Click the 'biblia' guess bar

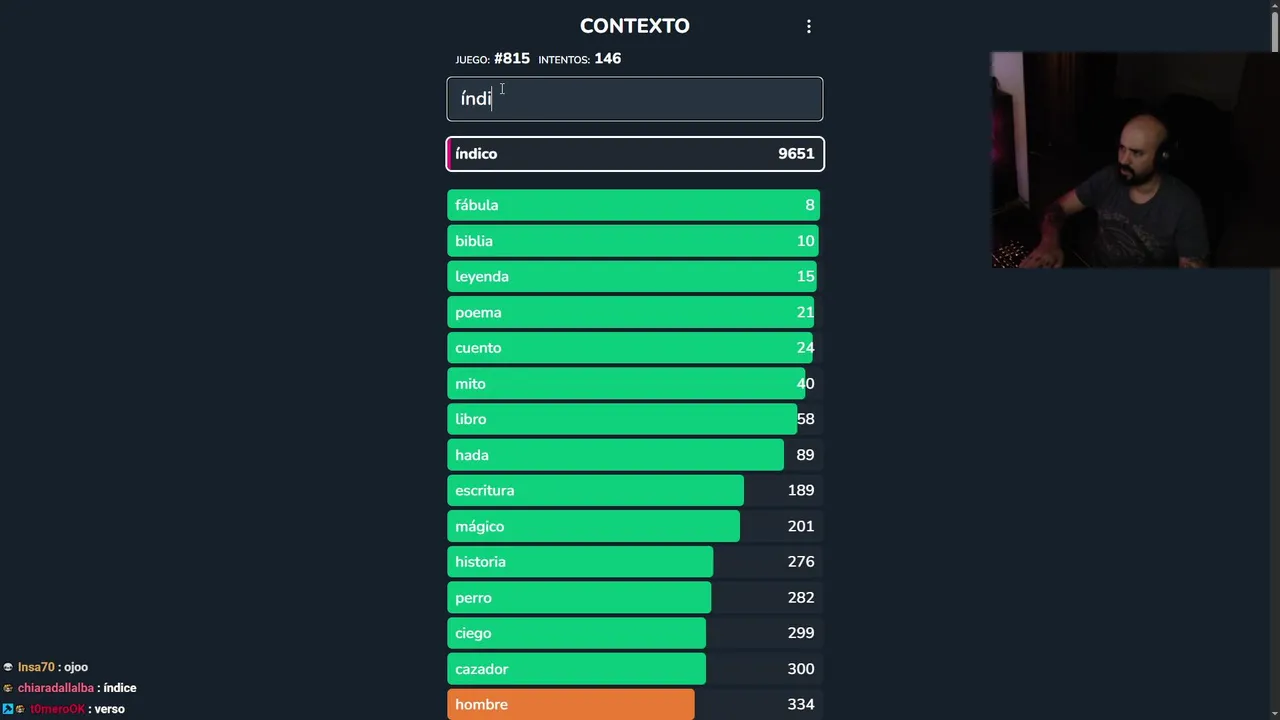[x=634, y=241]
